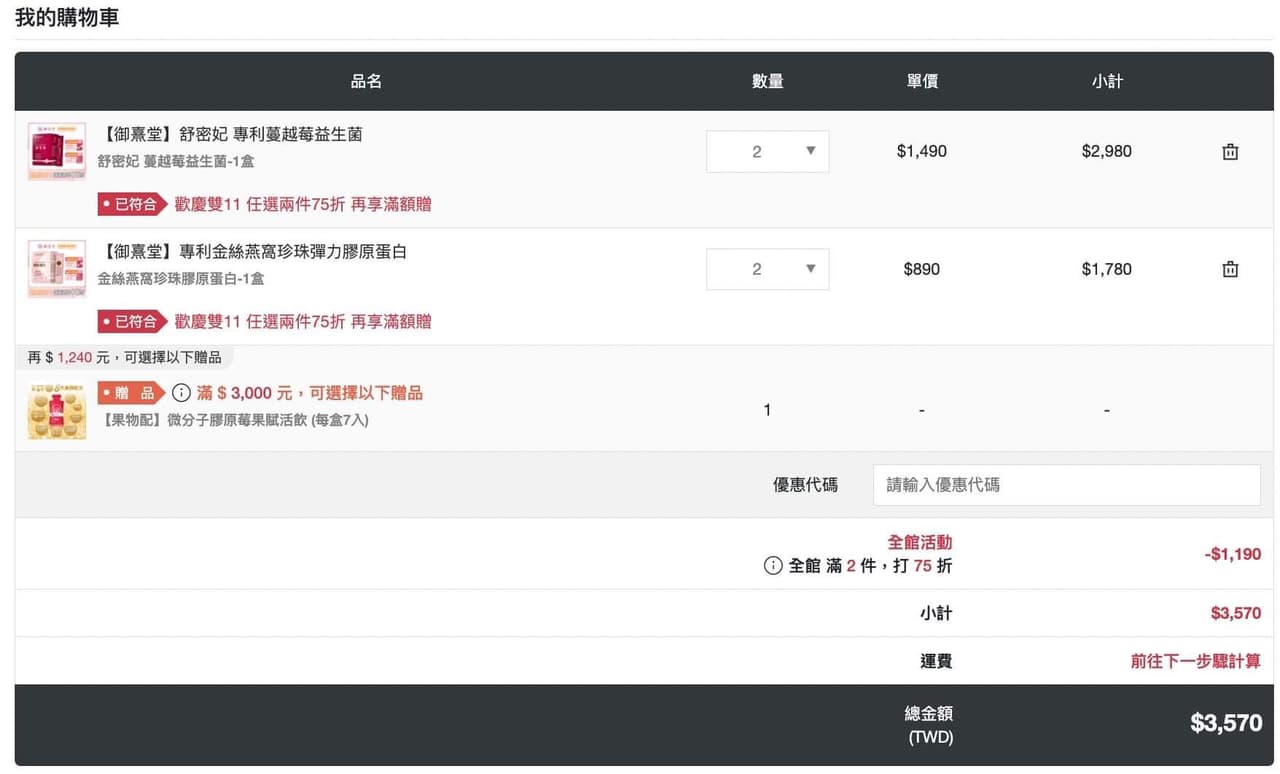Click the 果物配 gift product image

[56, 409]
